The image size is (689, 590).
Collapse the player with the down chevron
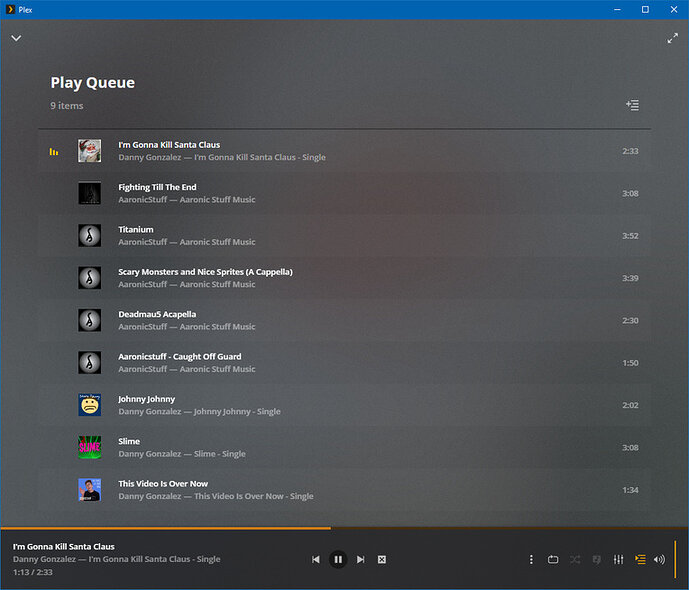coord(16,38)
